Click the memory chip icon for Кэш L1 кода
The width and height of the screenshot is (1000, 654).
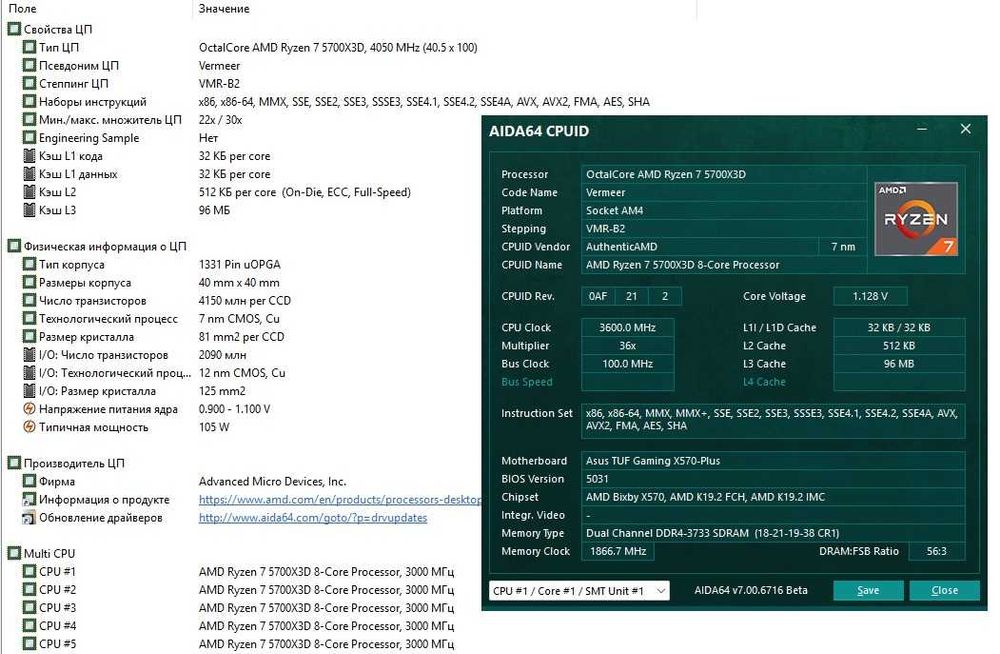29,156
